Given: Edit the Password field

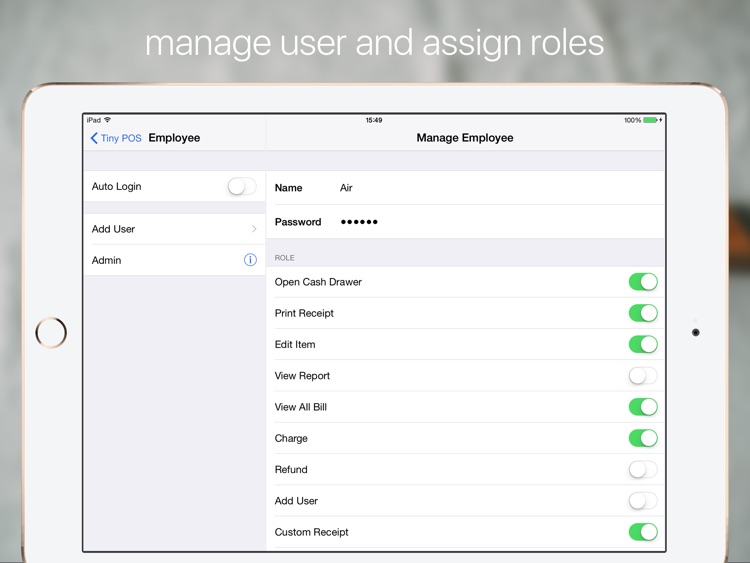Looking at the screenshot, I should [x=465, y=222].
